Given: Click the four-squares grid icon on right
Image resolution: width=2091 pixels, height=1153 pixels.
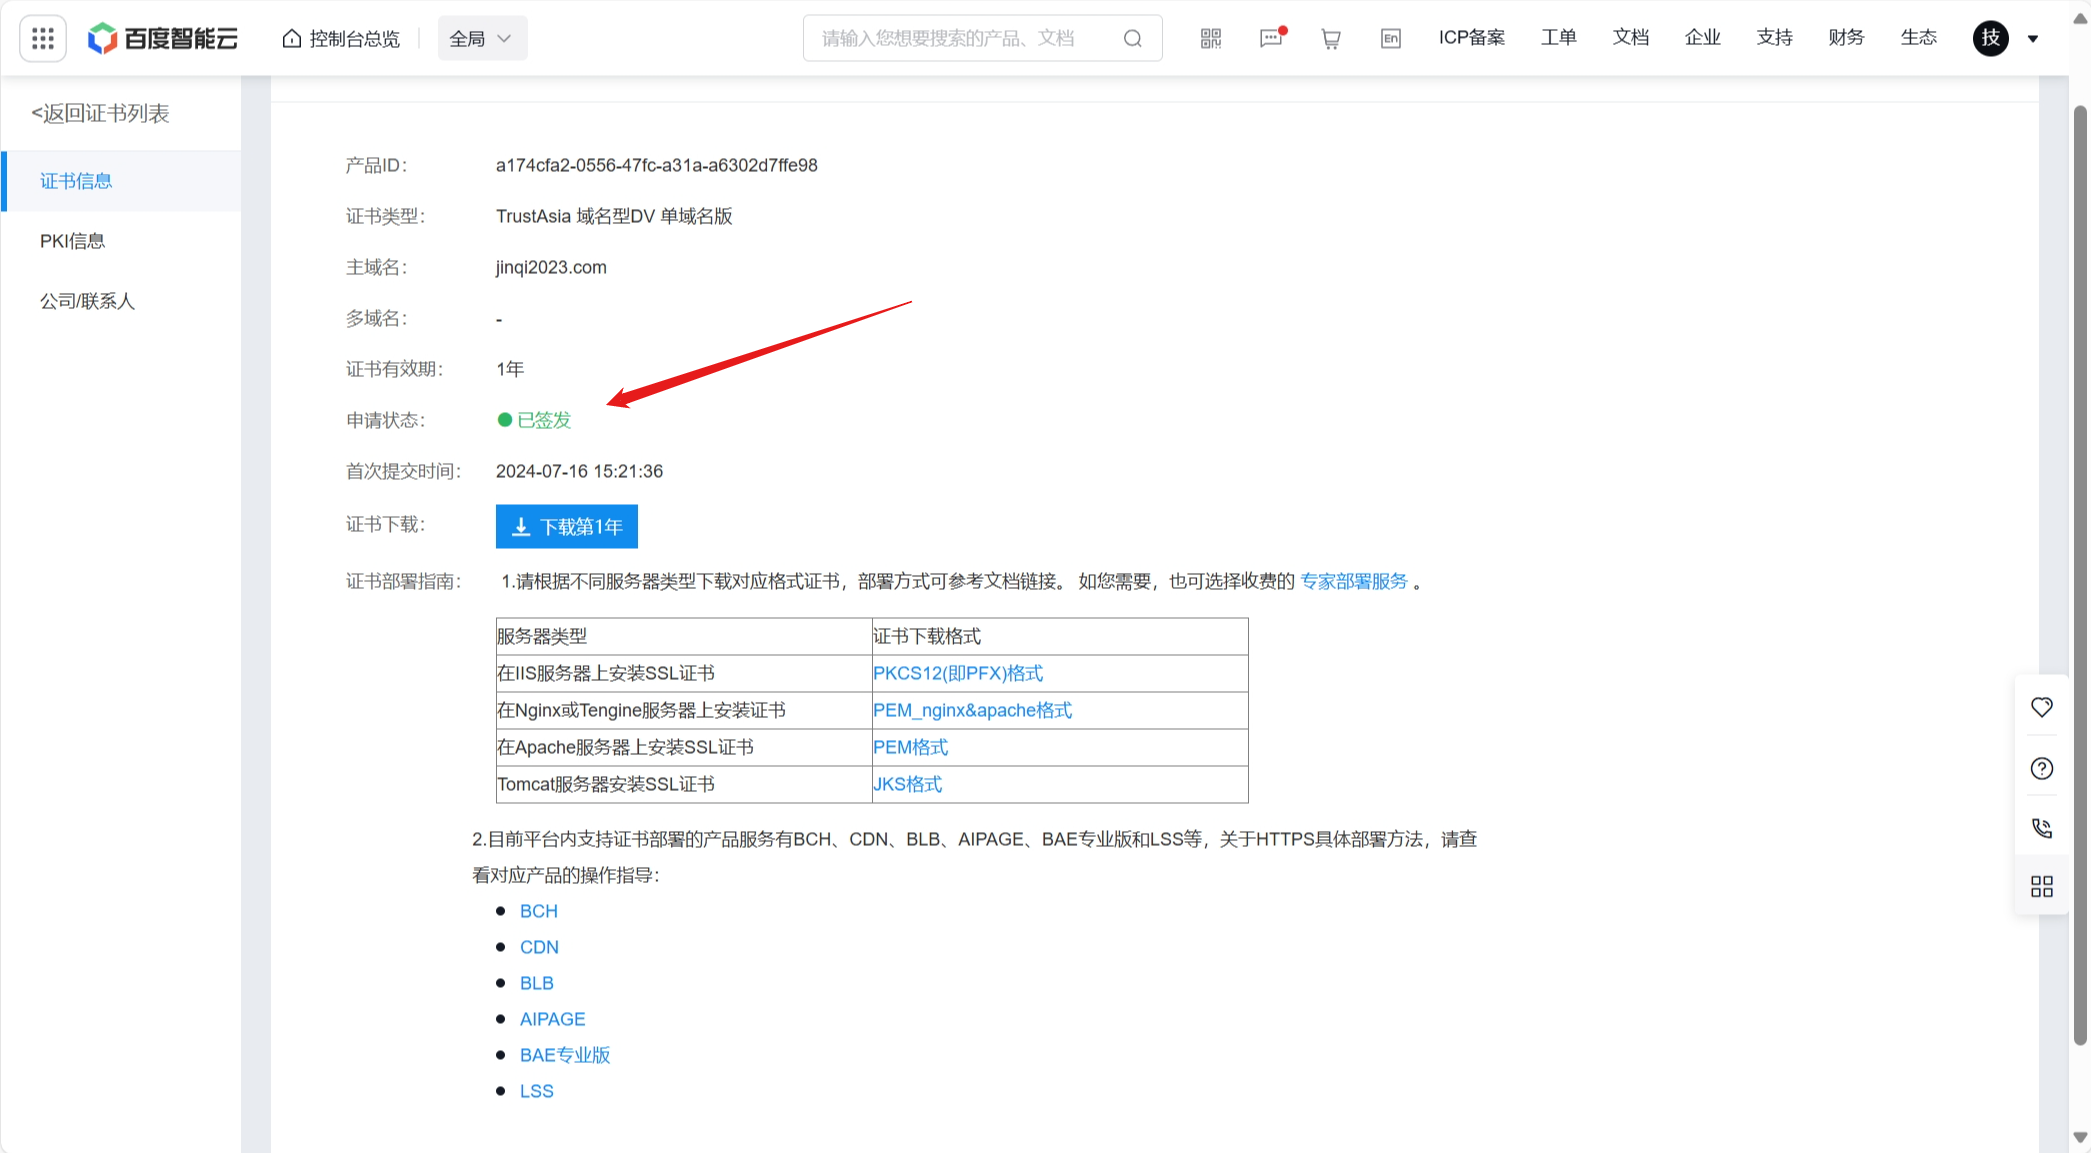Looking at the screenshot, I should (x=2042, y=886).
